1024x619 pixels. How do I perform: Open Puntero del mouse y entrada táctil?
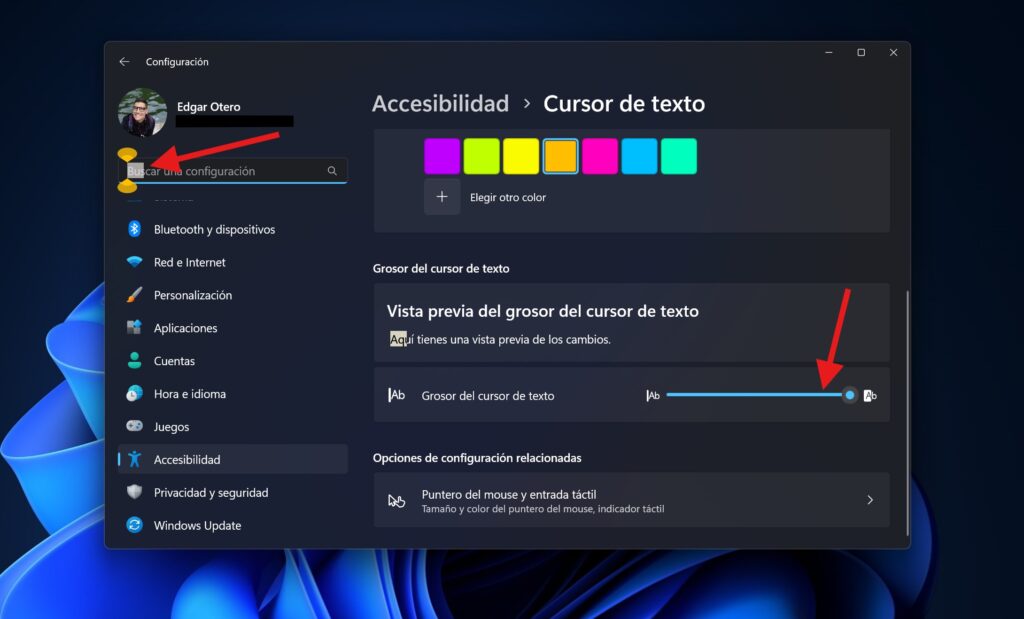632,500
